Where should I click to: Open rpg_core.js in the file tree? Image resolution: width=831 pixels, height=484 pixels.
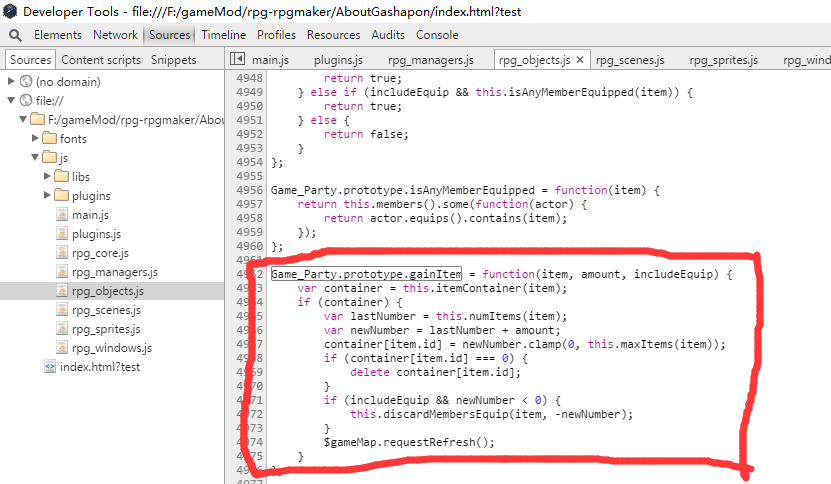100,253
